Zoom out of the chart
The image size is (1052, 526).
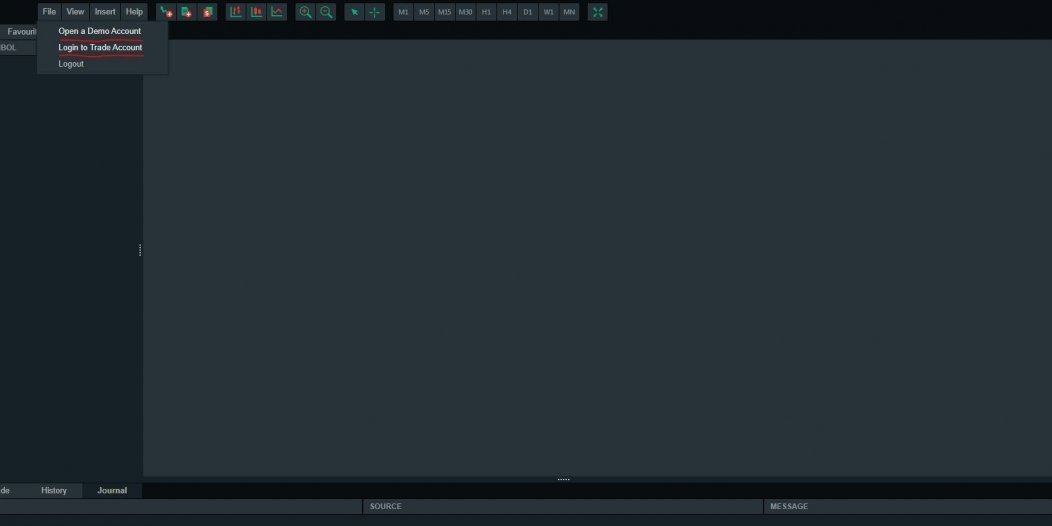[x=326, y=12]
